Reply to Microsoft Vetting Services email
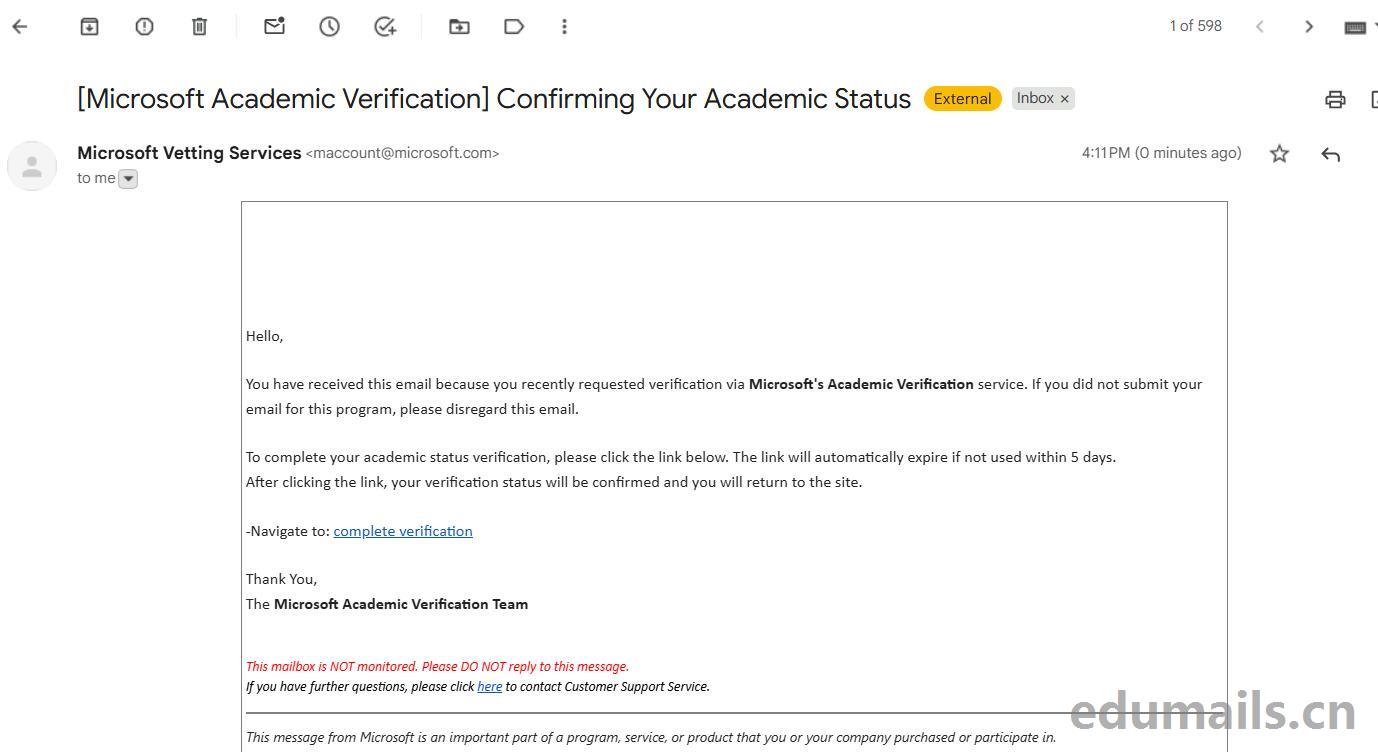The width and height of the screenshot is (1378, 752). (1330, 154)
